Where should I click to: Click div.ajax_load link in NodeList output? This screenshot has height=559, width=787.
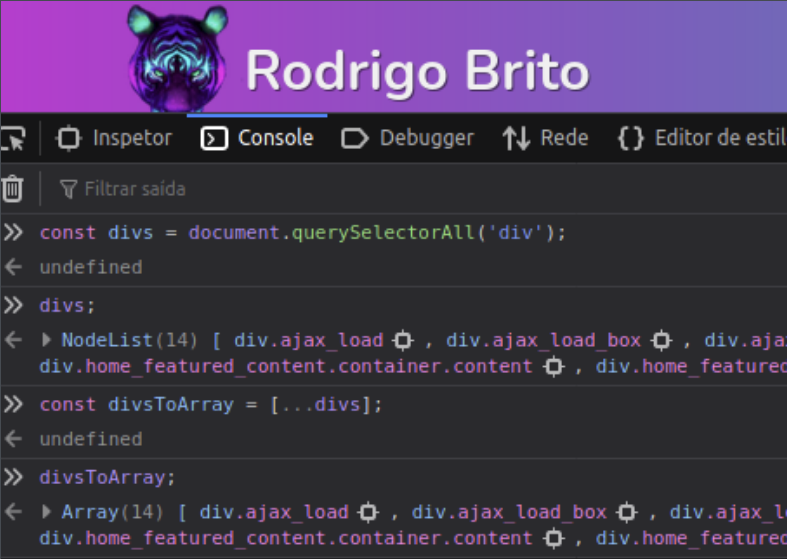point(308,340)
